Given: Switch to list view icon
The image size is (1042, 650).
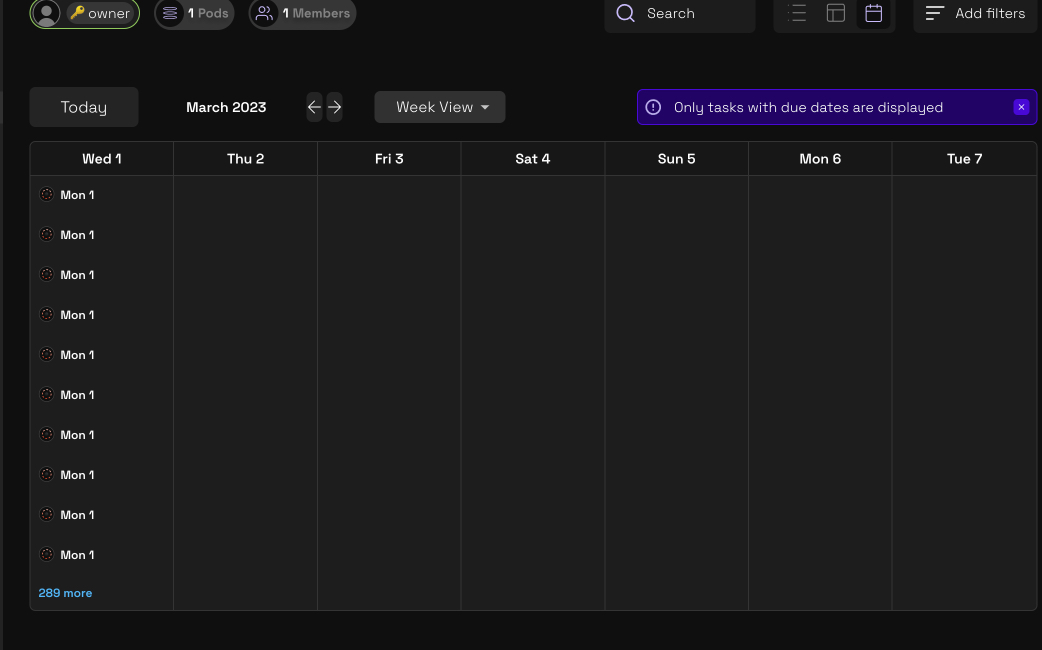Looking at the screenshot, I should (797, 13).
